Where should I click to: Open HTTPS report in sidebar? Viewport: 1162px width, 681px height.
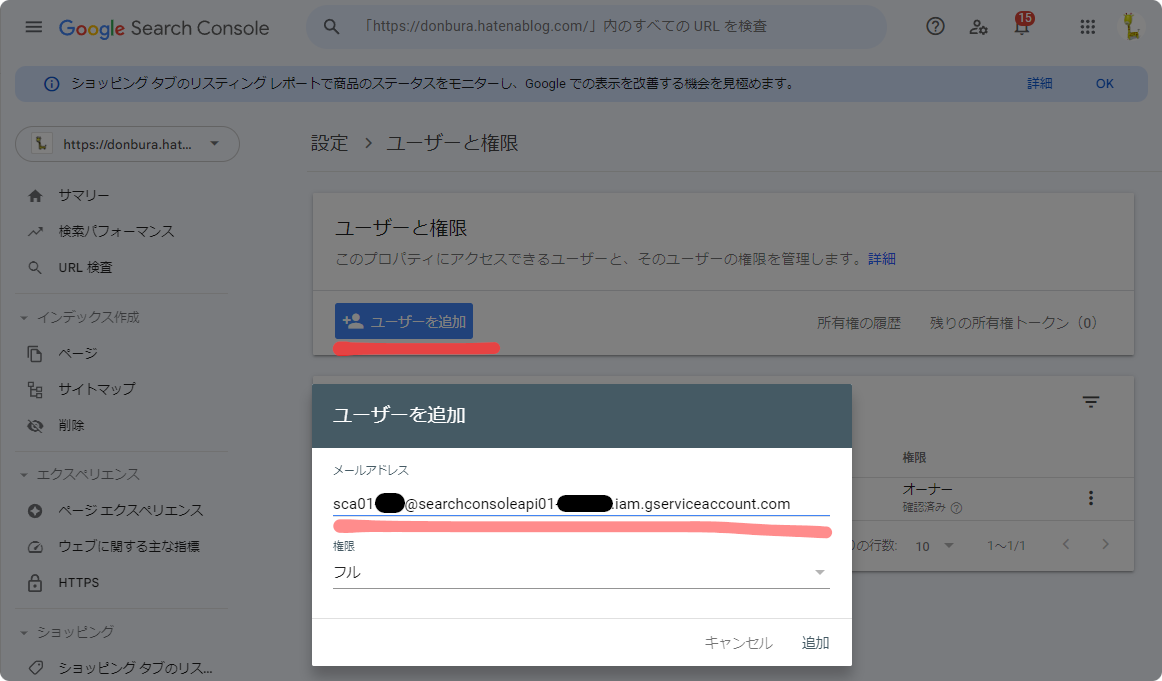pos(79,582)
